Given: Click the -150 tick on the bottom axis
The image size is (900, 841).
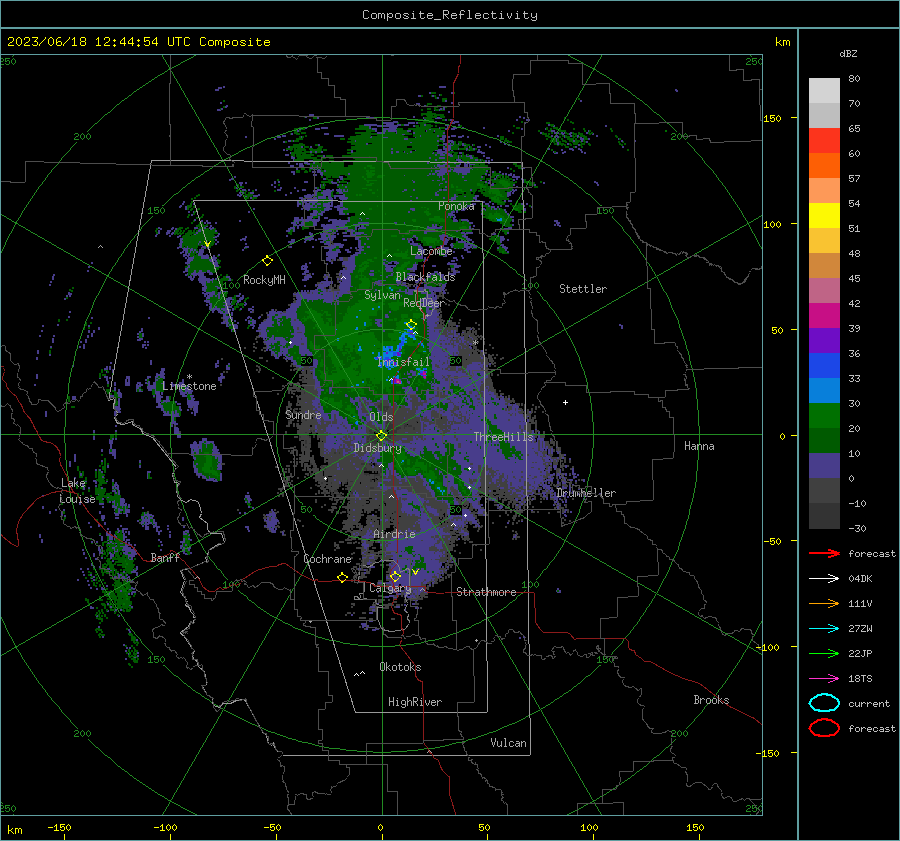Looking at the screenshot, I should click(59, 827).
